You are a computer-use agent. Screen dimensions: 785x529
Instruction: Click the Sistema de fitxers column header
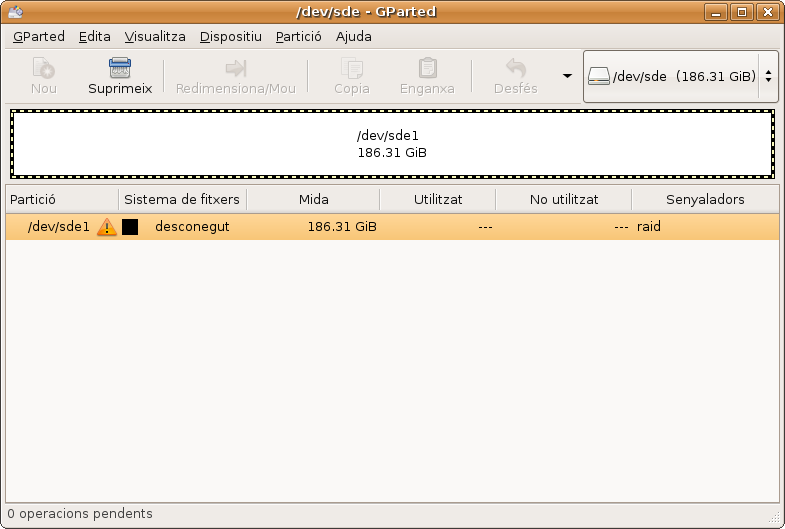182,199
